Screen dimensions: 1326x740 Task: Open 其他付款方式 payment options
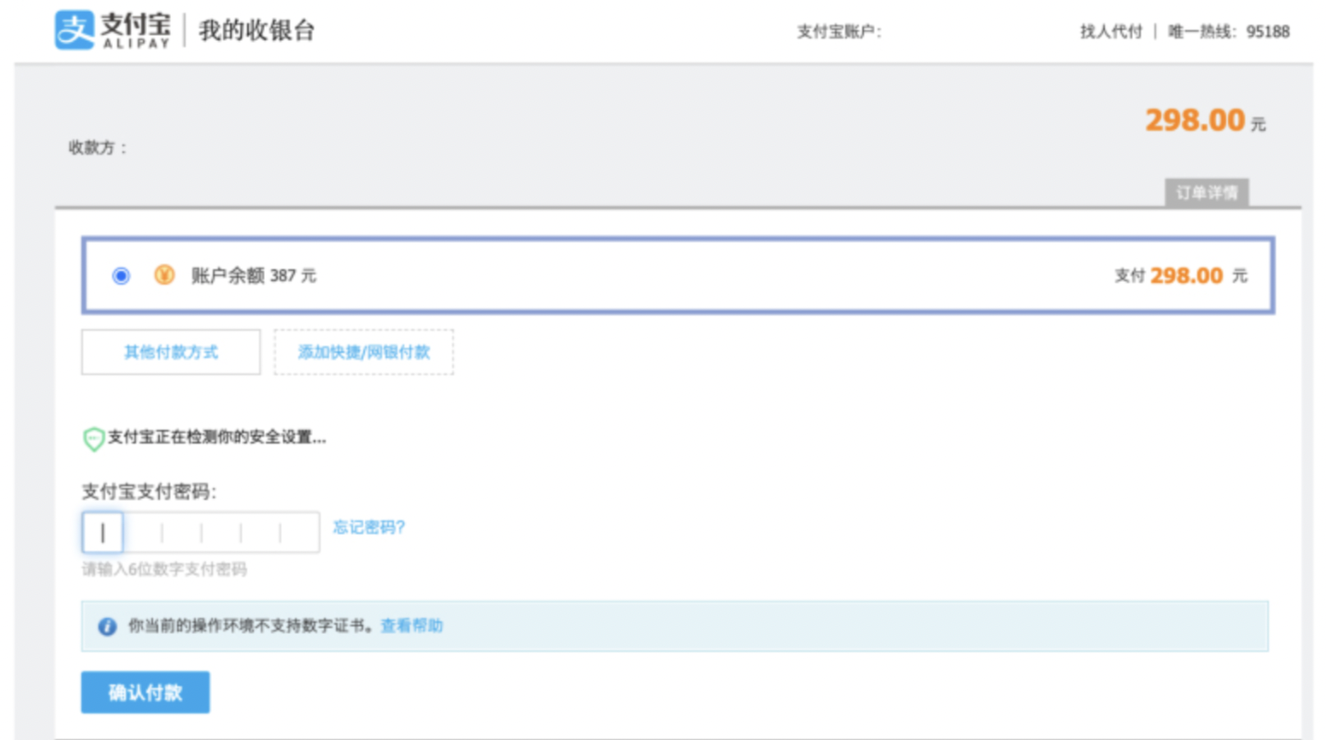pyautogui.click(x=171, y=352)
